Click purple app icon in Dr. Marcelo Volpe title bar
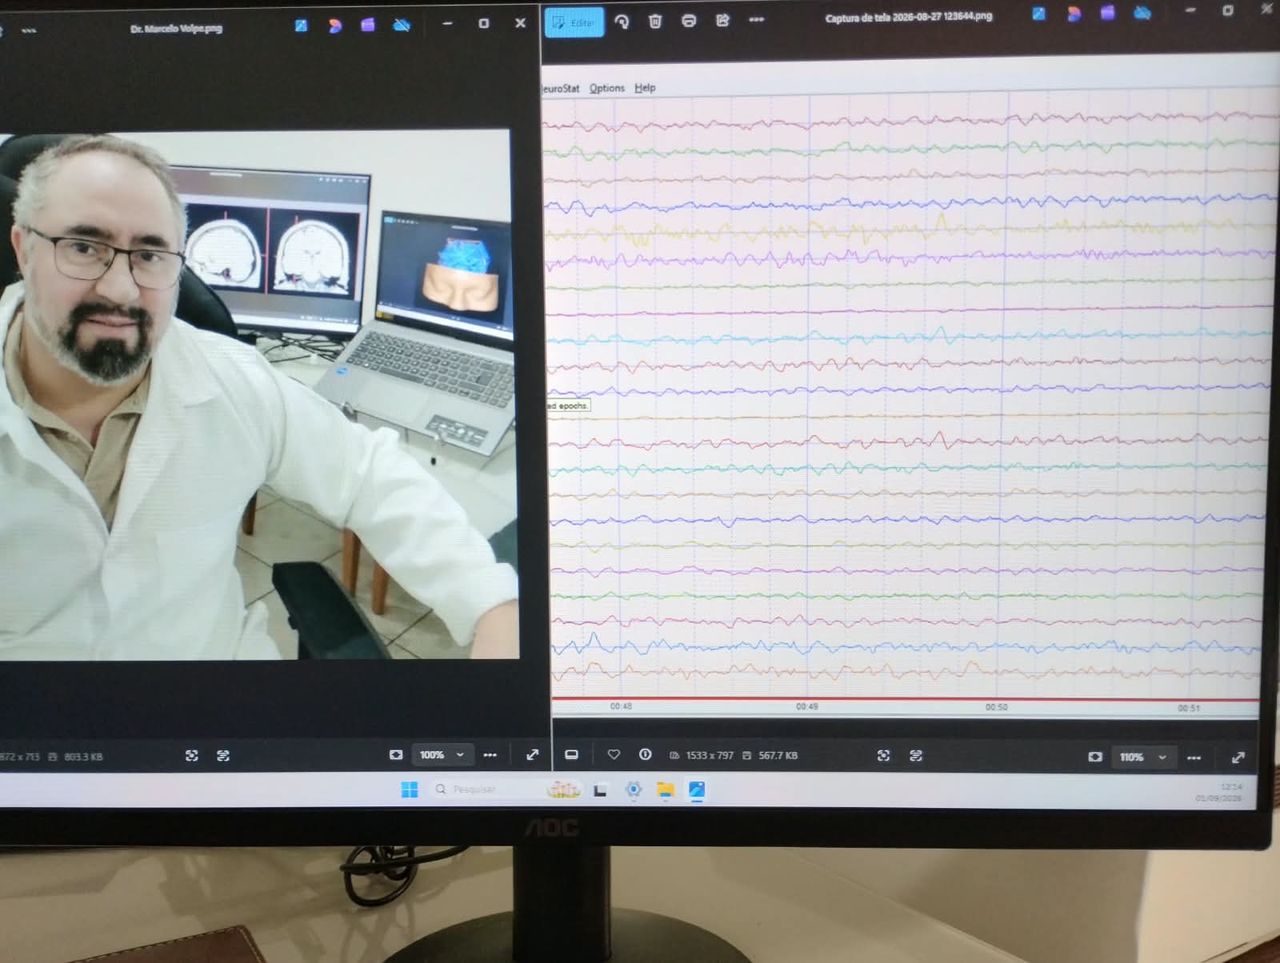Image resolution: width=1280 pixels, height=963 pixels. pyautogui.click(x=368, y=24)
